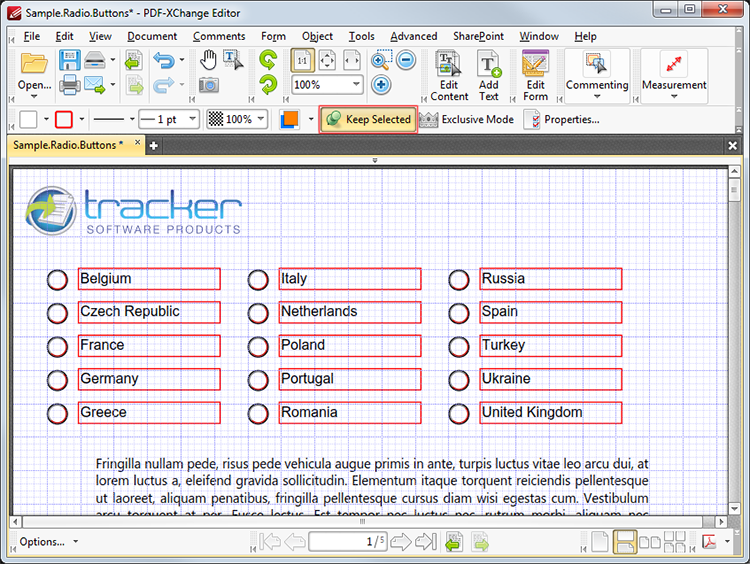The width and height of the screenshot is (750, 564).
Task: Select the Belgium radio button
Action: coord(57,280)
